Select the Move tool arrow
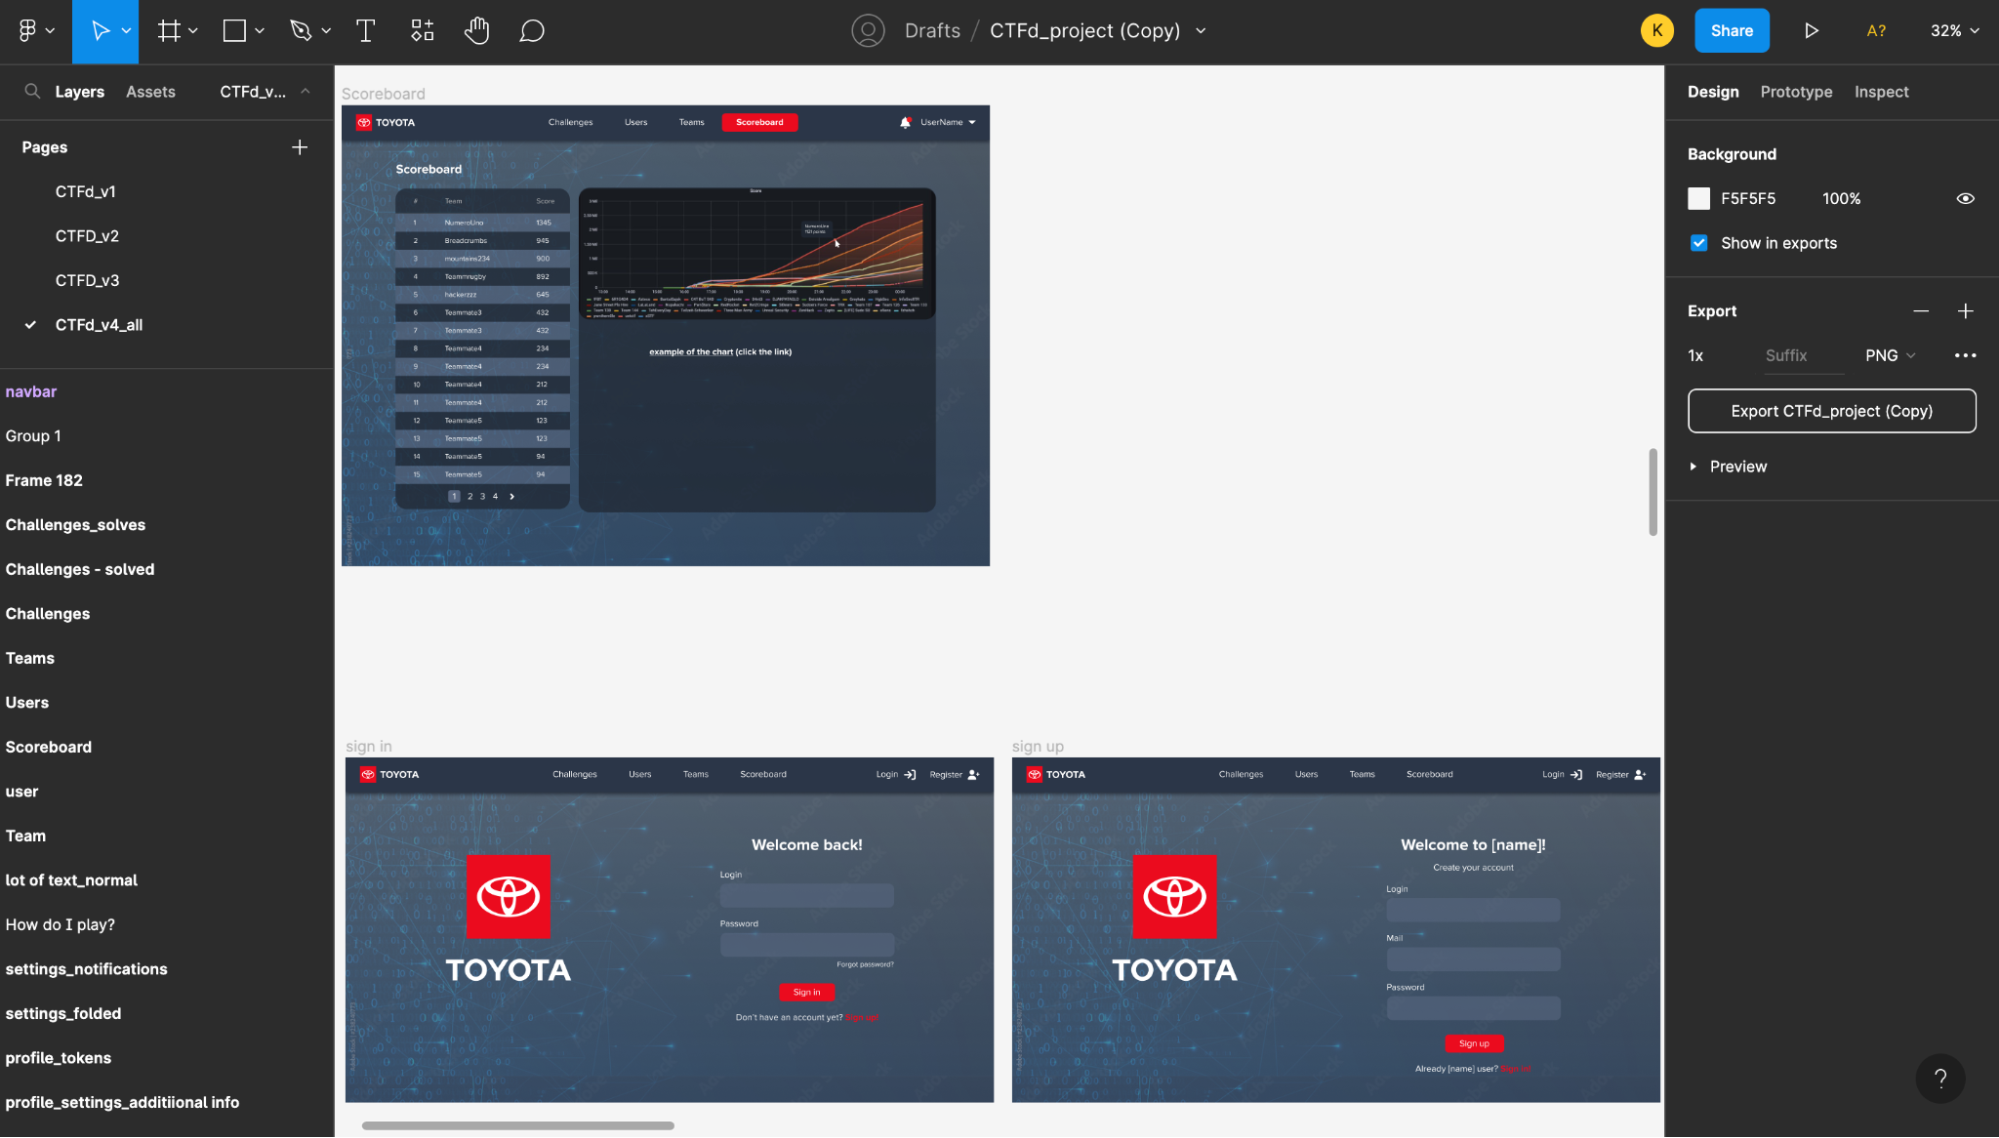Viewport: 1999px width, 1138px height. [100, 31]
